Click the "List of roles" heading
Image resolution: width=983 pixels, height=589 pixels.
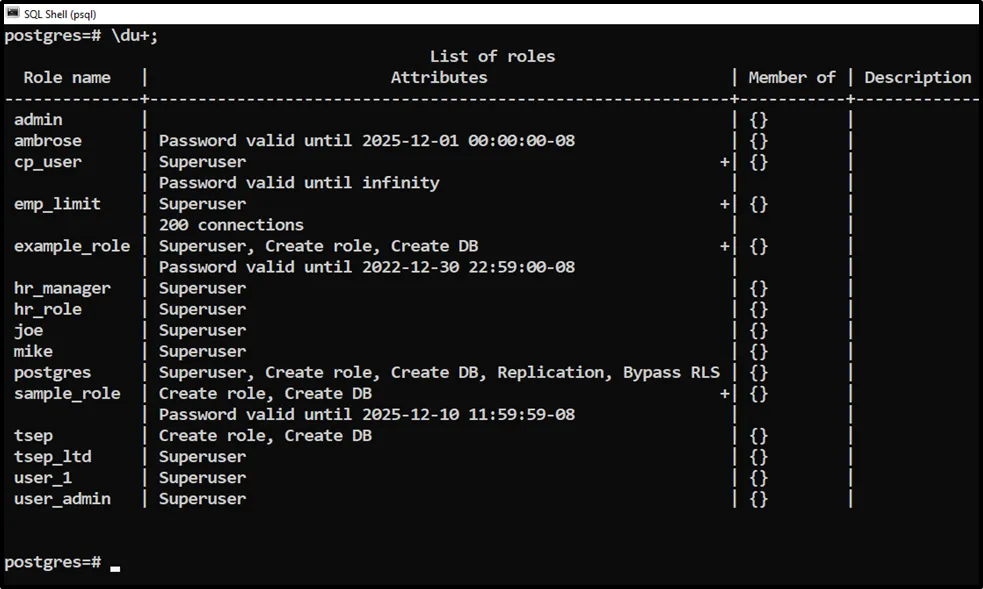492,56
